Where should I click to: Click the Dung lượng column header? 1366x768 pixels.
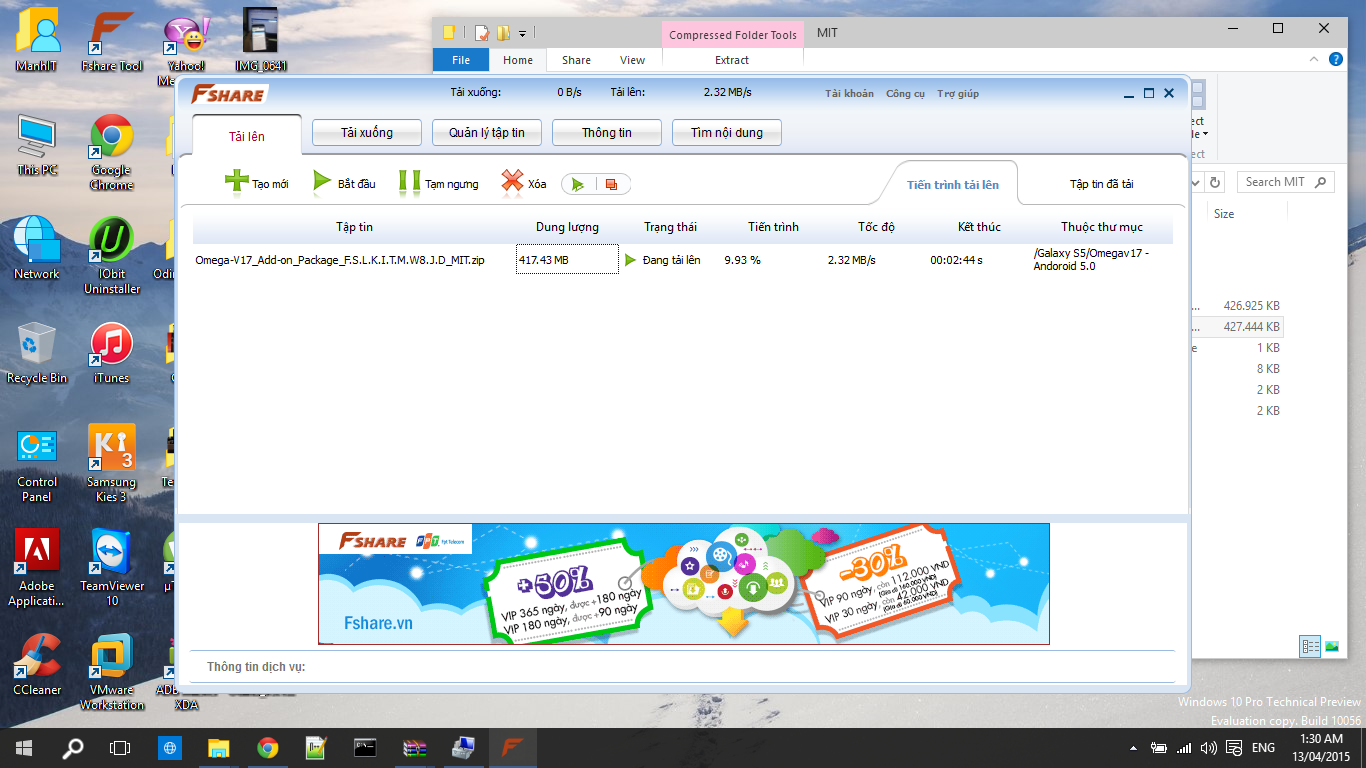pos(567,227)
